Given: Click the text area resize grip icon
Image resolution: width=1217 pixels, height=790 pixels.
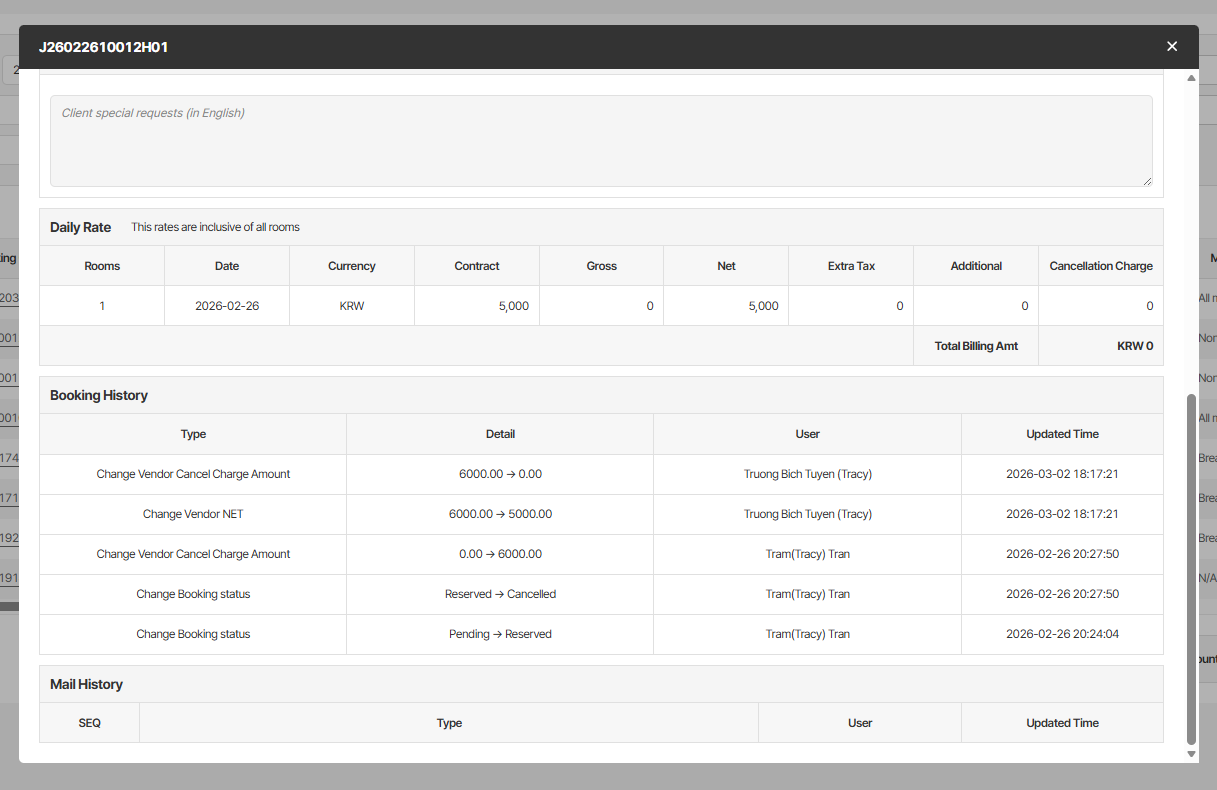Looking at the screenshot, I should coord(1147,181).
